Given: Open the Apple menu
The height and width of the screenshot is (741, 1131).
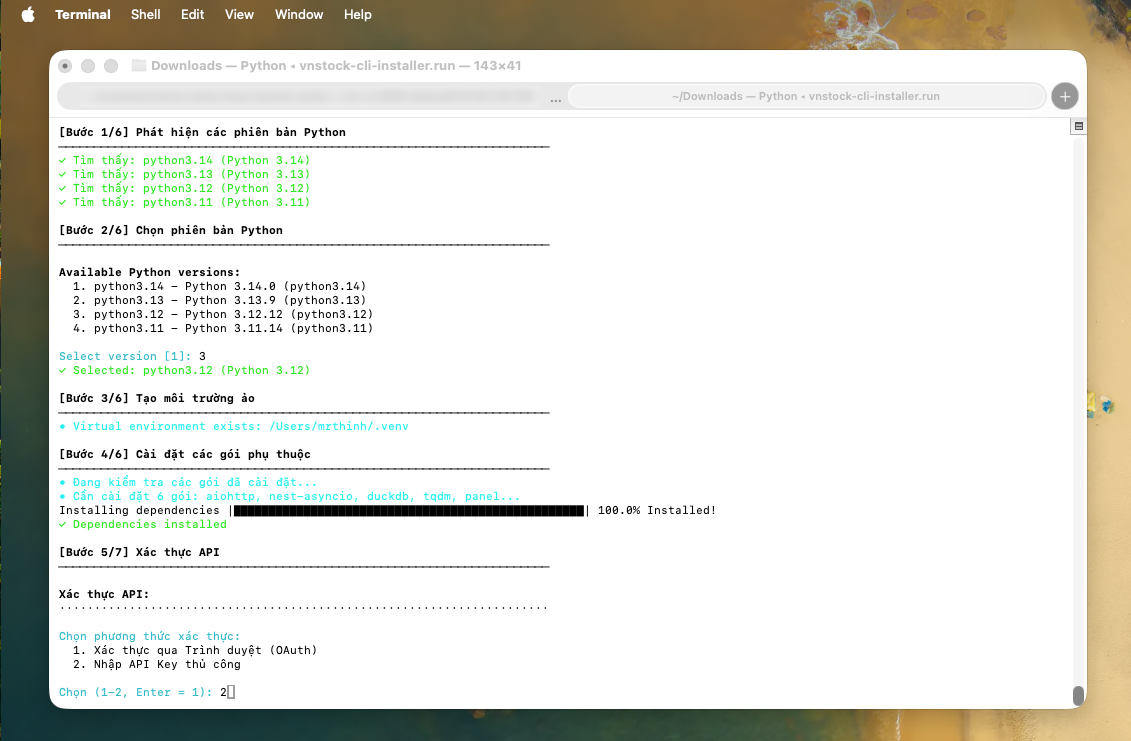Looking at the screenshot, I should coord(27,15).
